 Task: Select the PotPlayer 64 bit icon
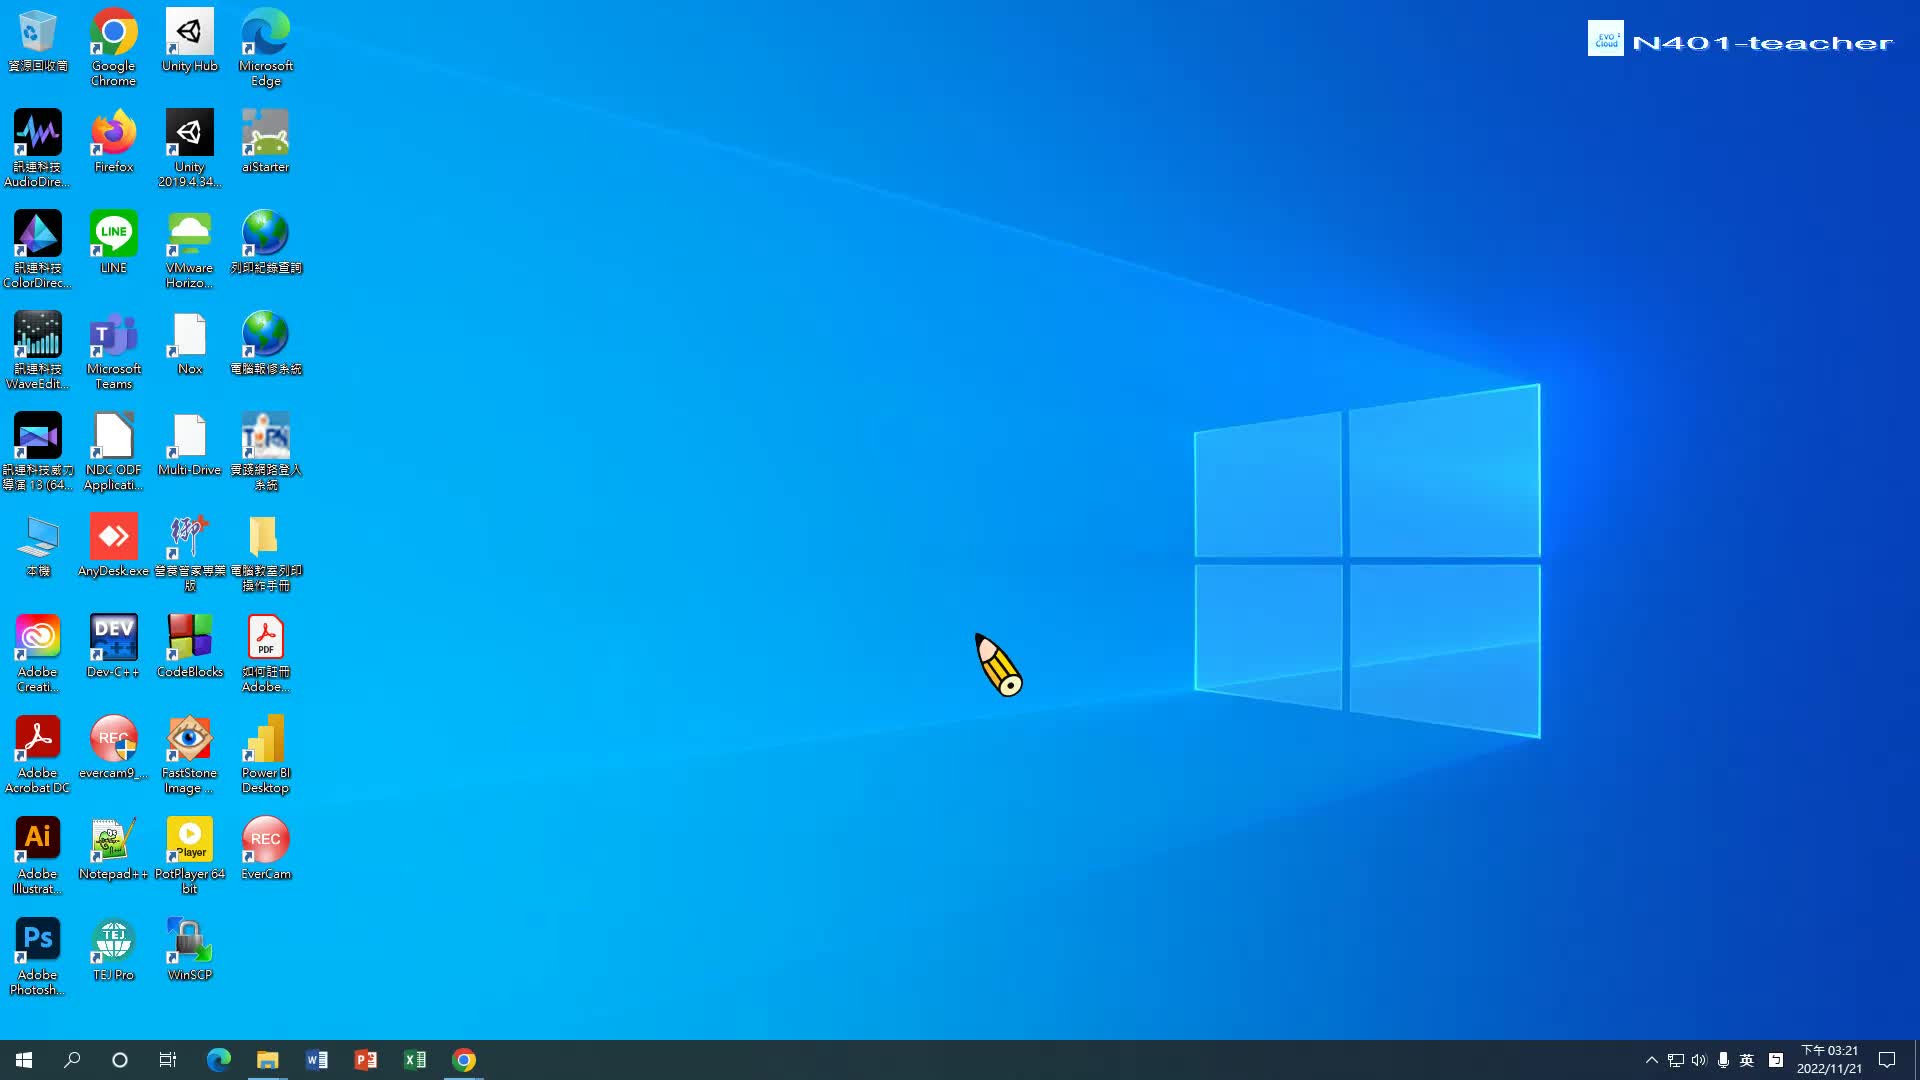point(190,856)
